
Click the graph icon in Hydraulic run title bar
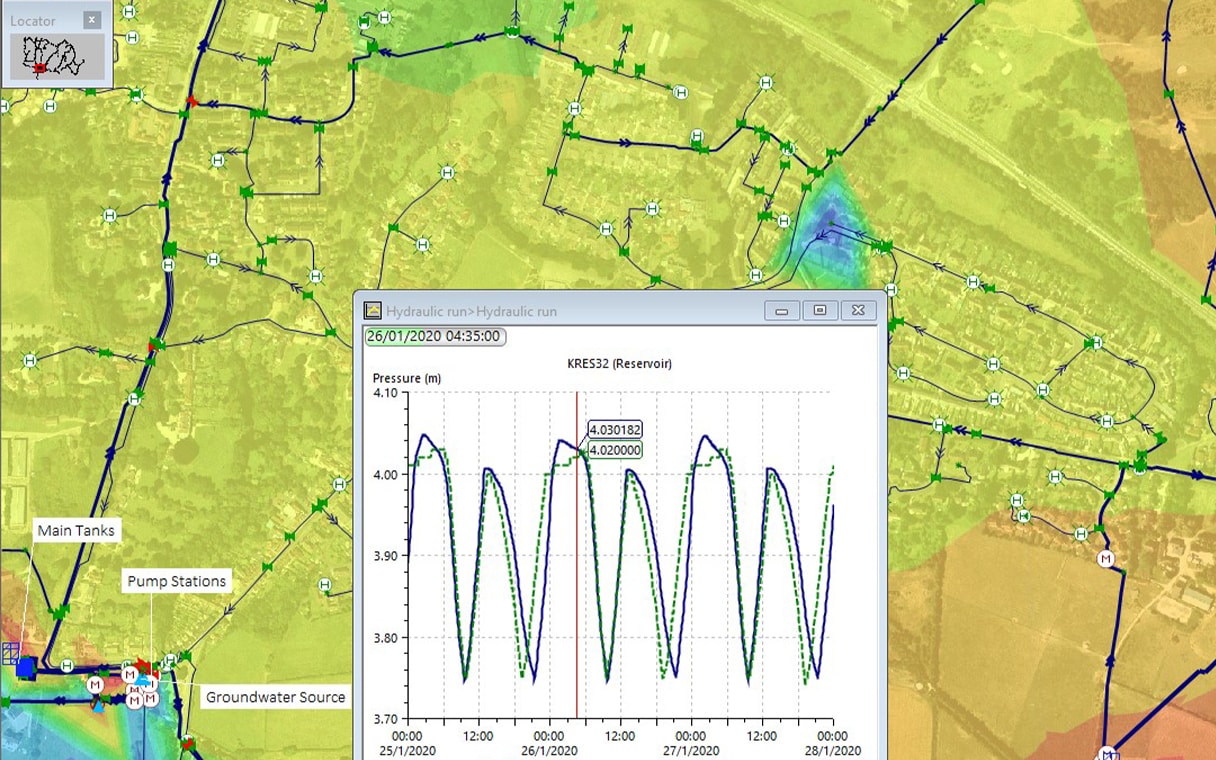point(373,311)
